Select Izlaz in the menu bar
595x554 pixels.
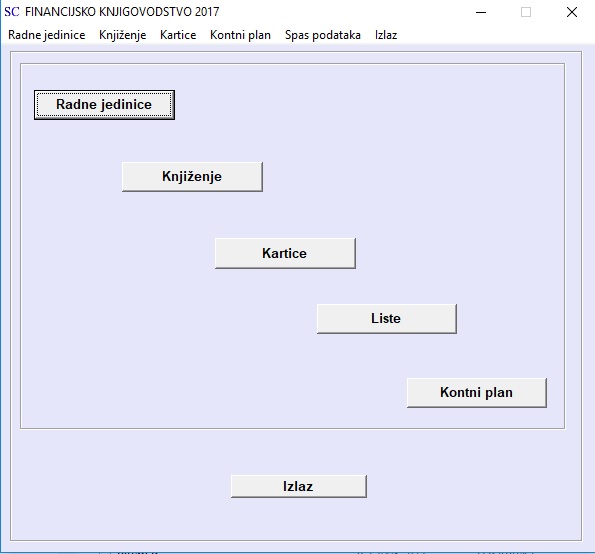386,35
